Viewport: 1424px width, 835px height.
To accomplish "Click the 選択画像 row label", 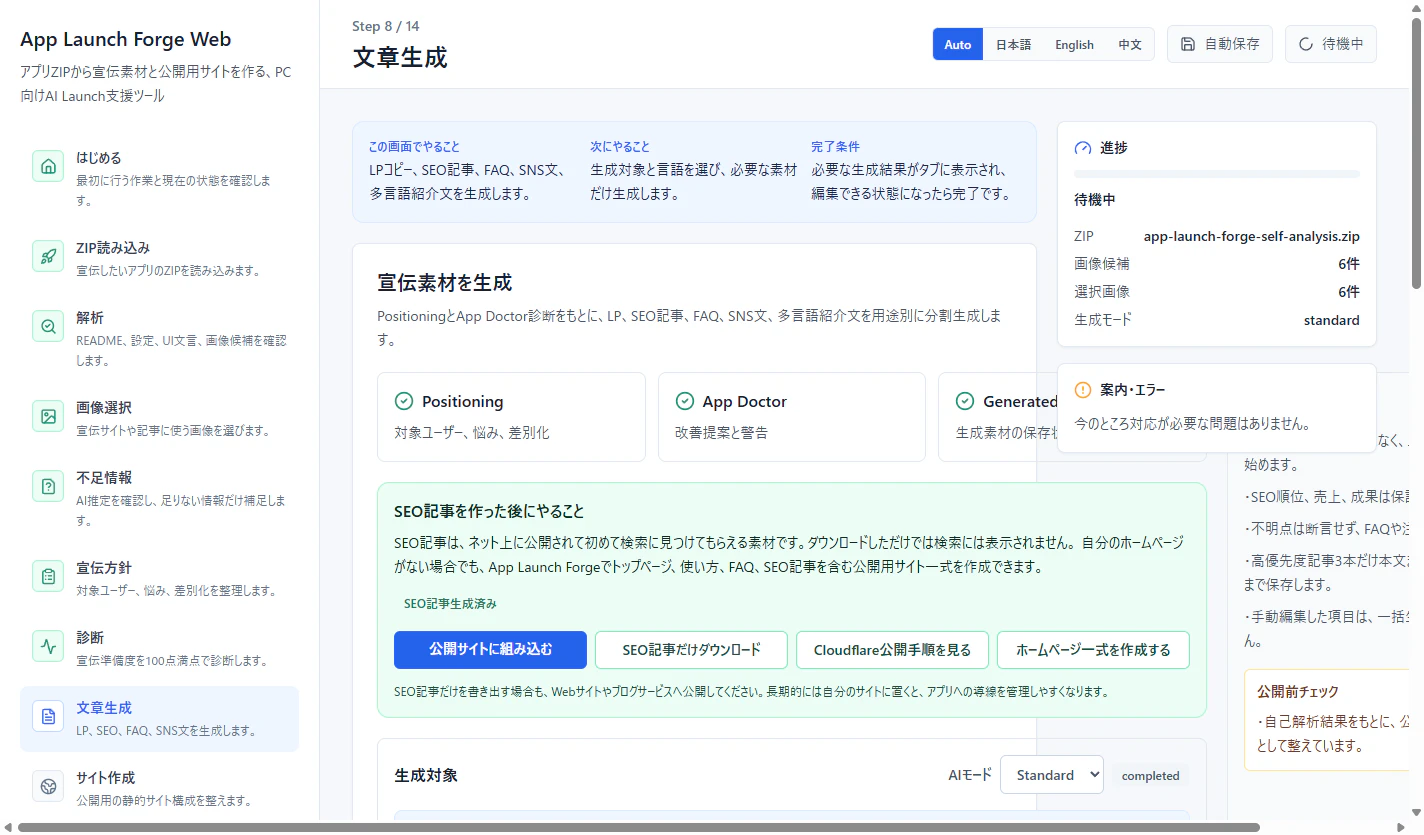I will (1102, 292).
